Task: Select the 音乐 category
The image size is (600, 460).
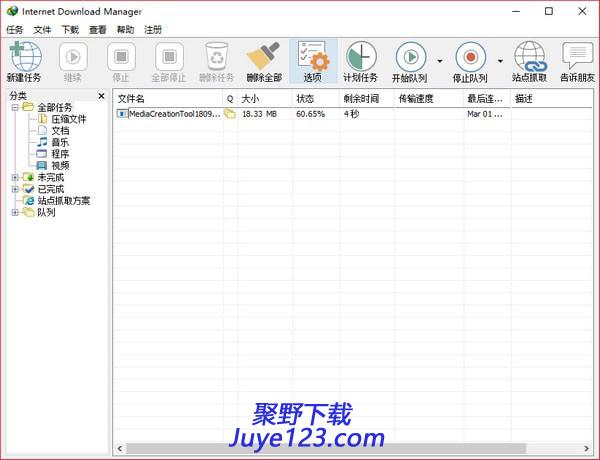Action: tap(60, 142)
